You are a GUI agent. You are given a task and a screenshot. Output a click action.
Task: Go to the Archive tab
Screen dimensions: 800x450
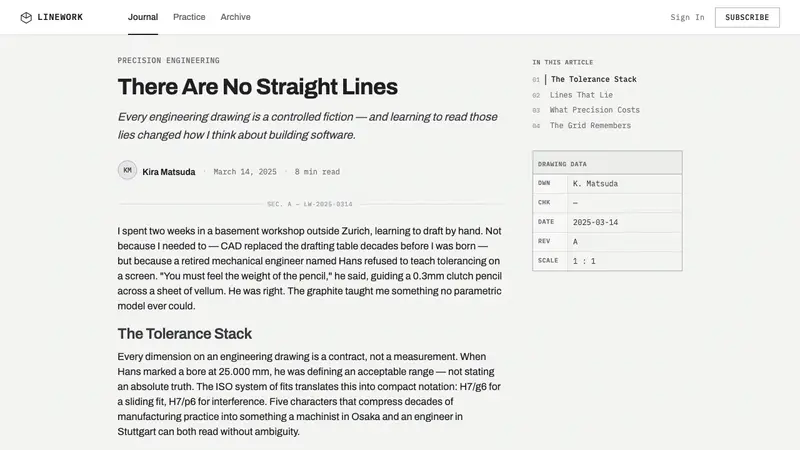pos(235,17)
